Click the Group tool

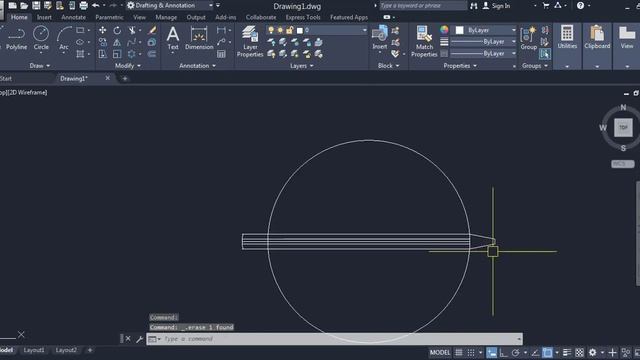(x=529, y=38)
